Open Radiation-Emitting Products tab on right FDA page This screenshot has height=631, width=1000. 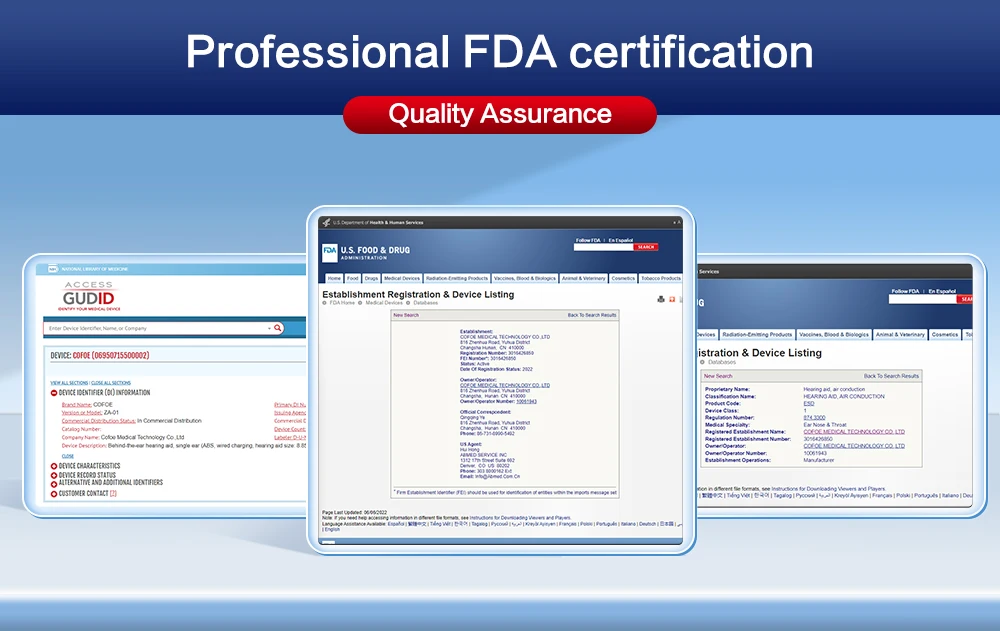[x=757, y=334]
